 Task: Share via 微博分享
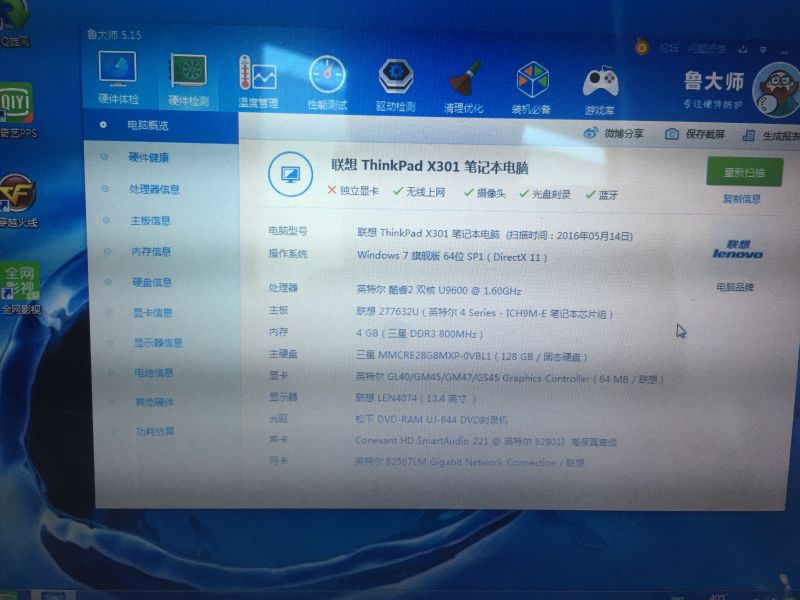614,133
